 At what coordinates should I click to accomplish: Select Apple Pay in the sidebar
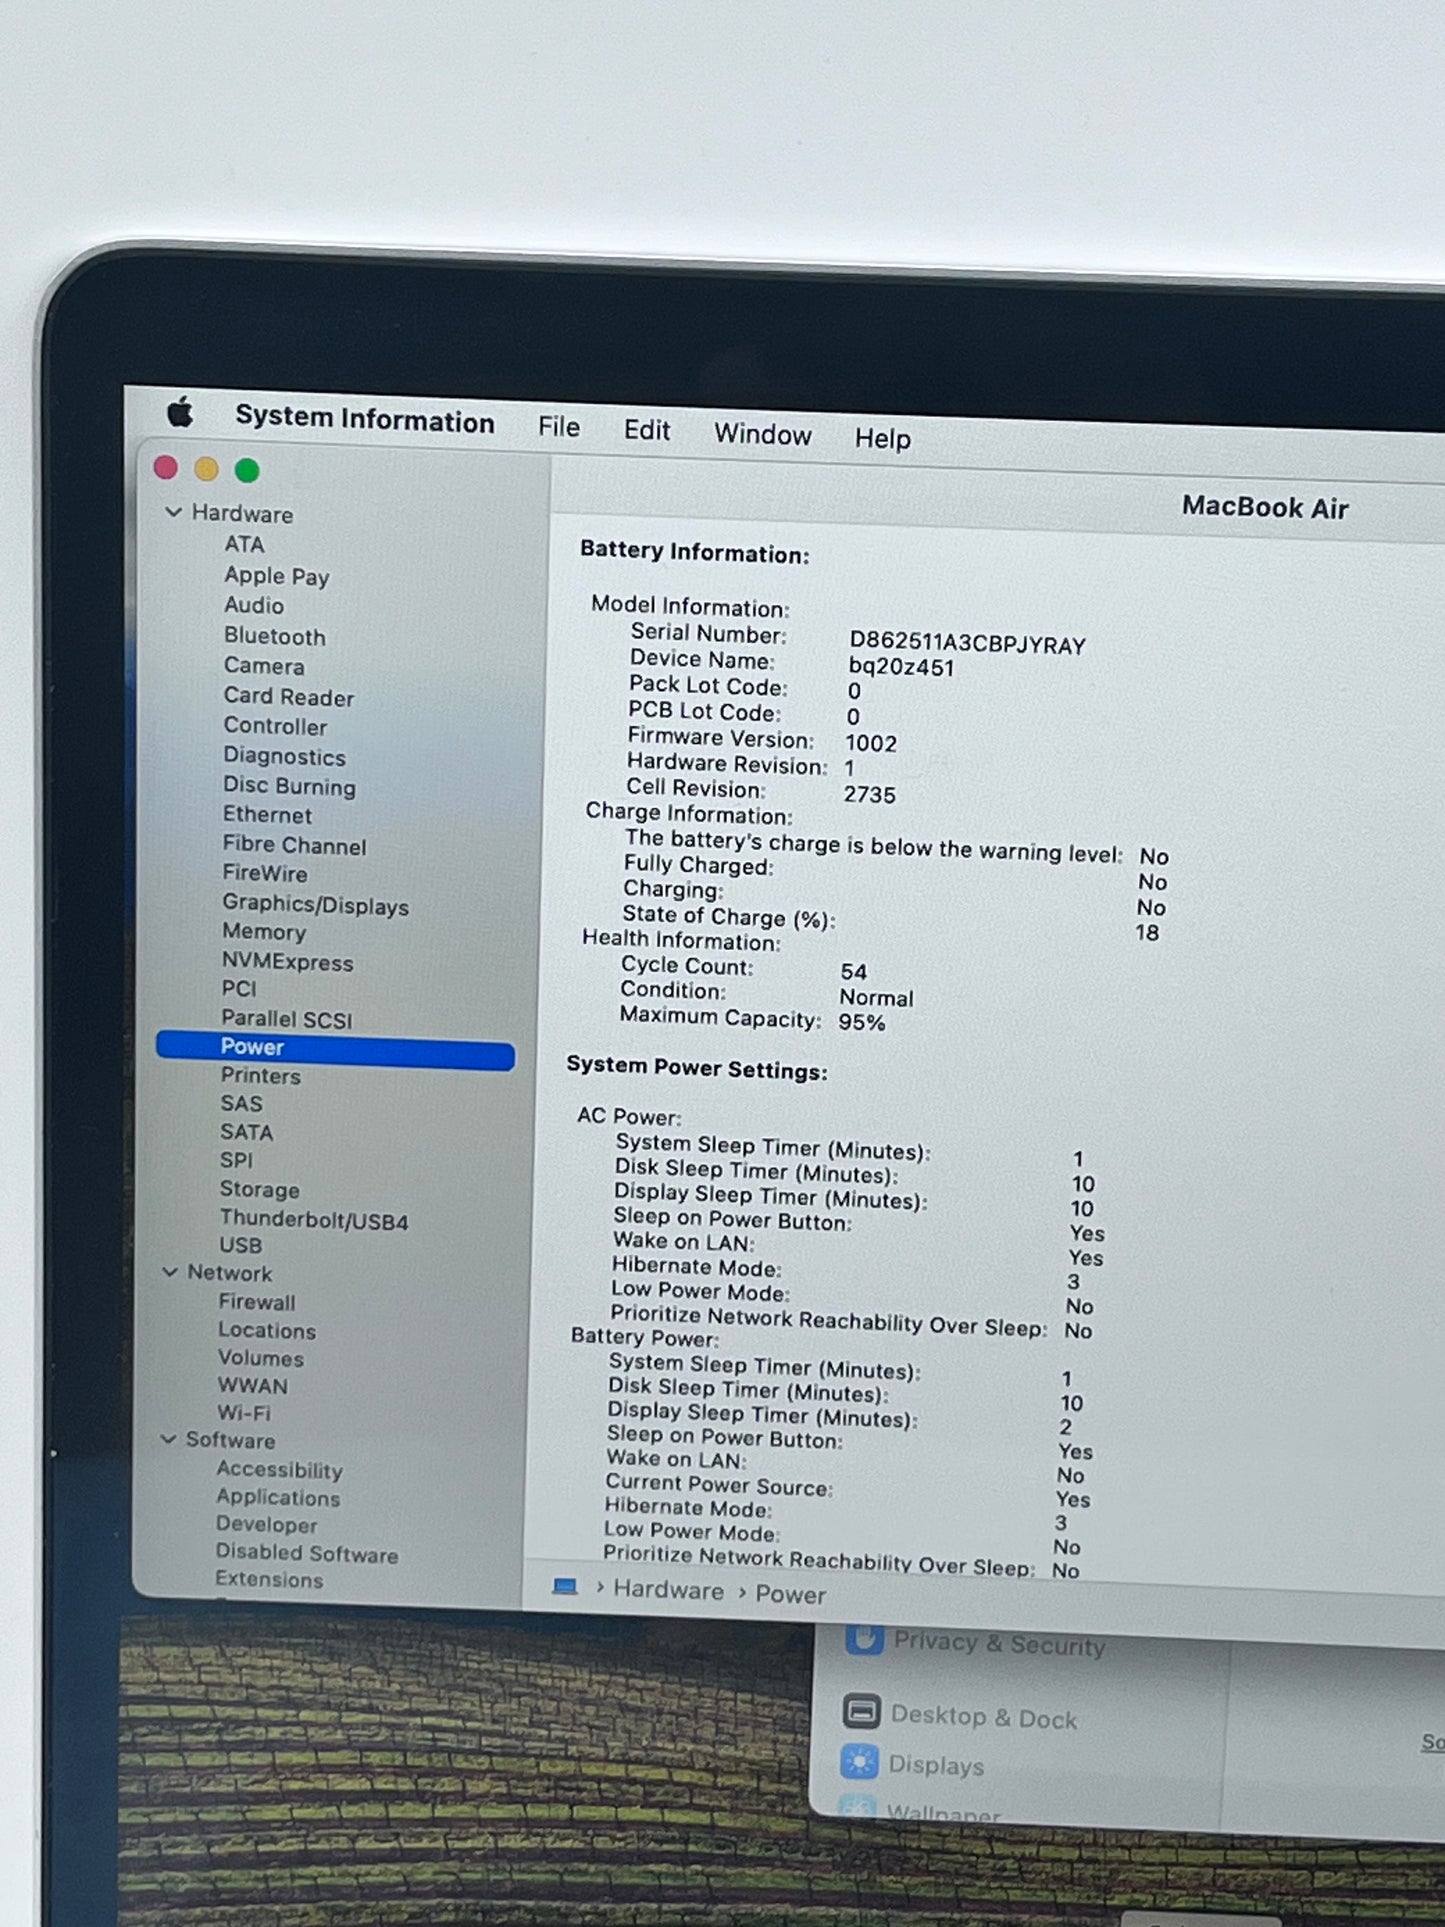point(277,576)
